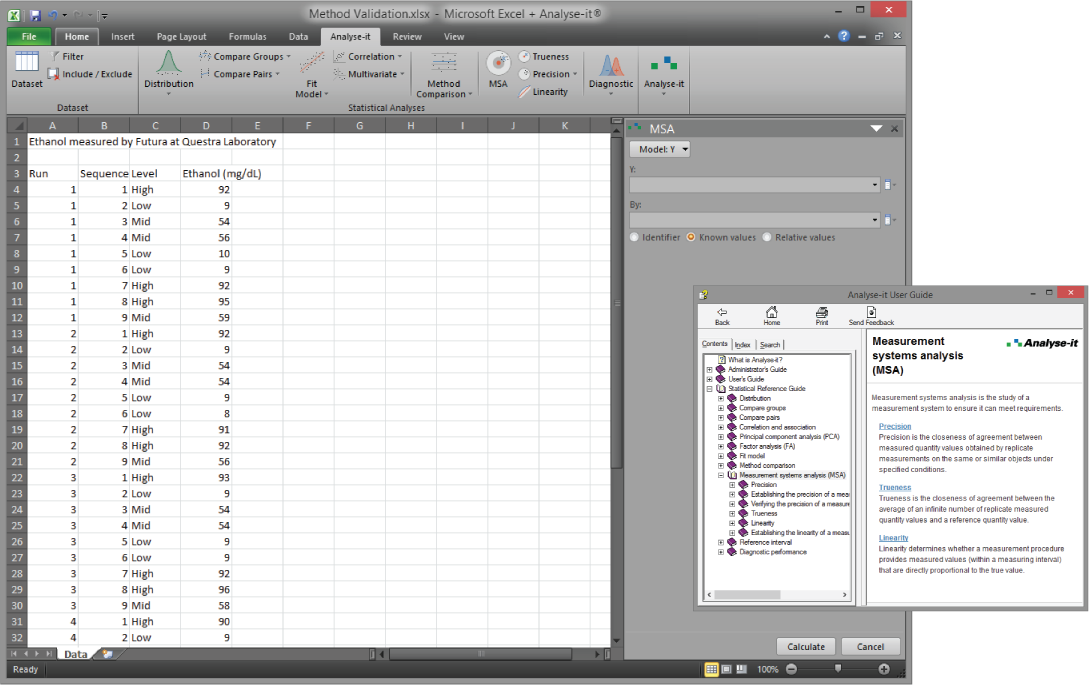Select the Known values radio button
Image resolution: width=1089 pixels, height=685 pixels.
tap(691, 237)
